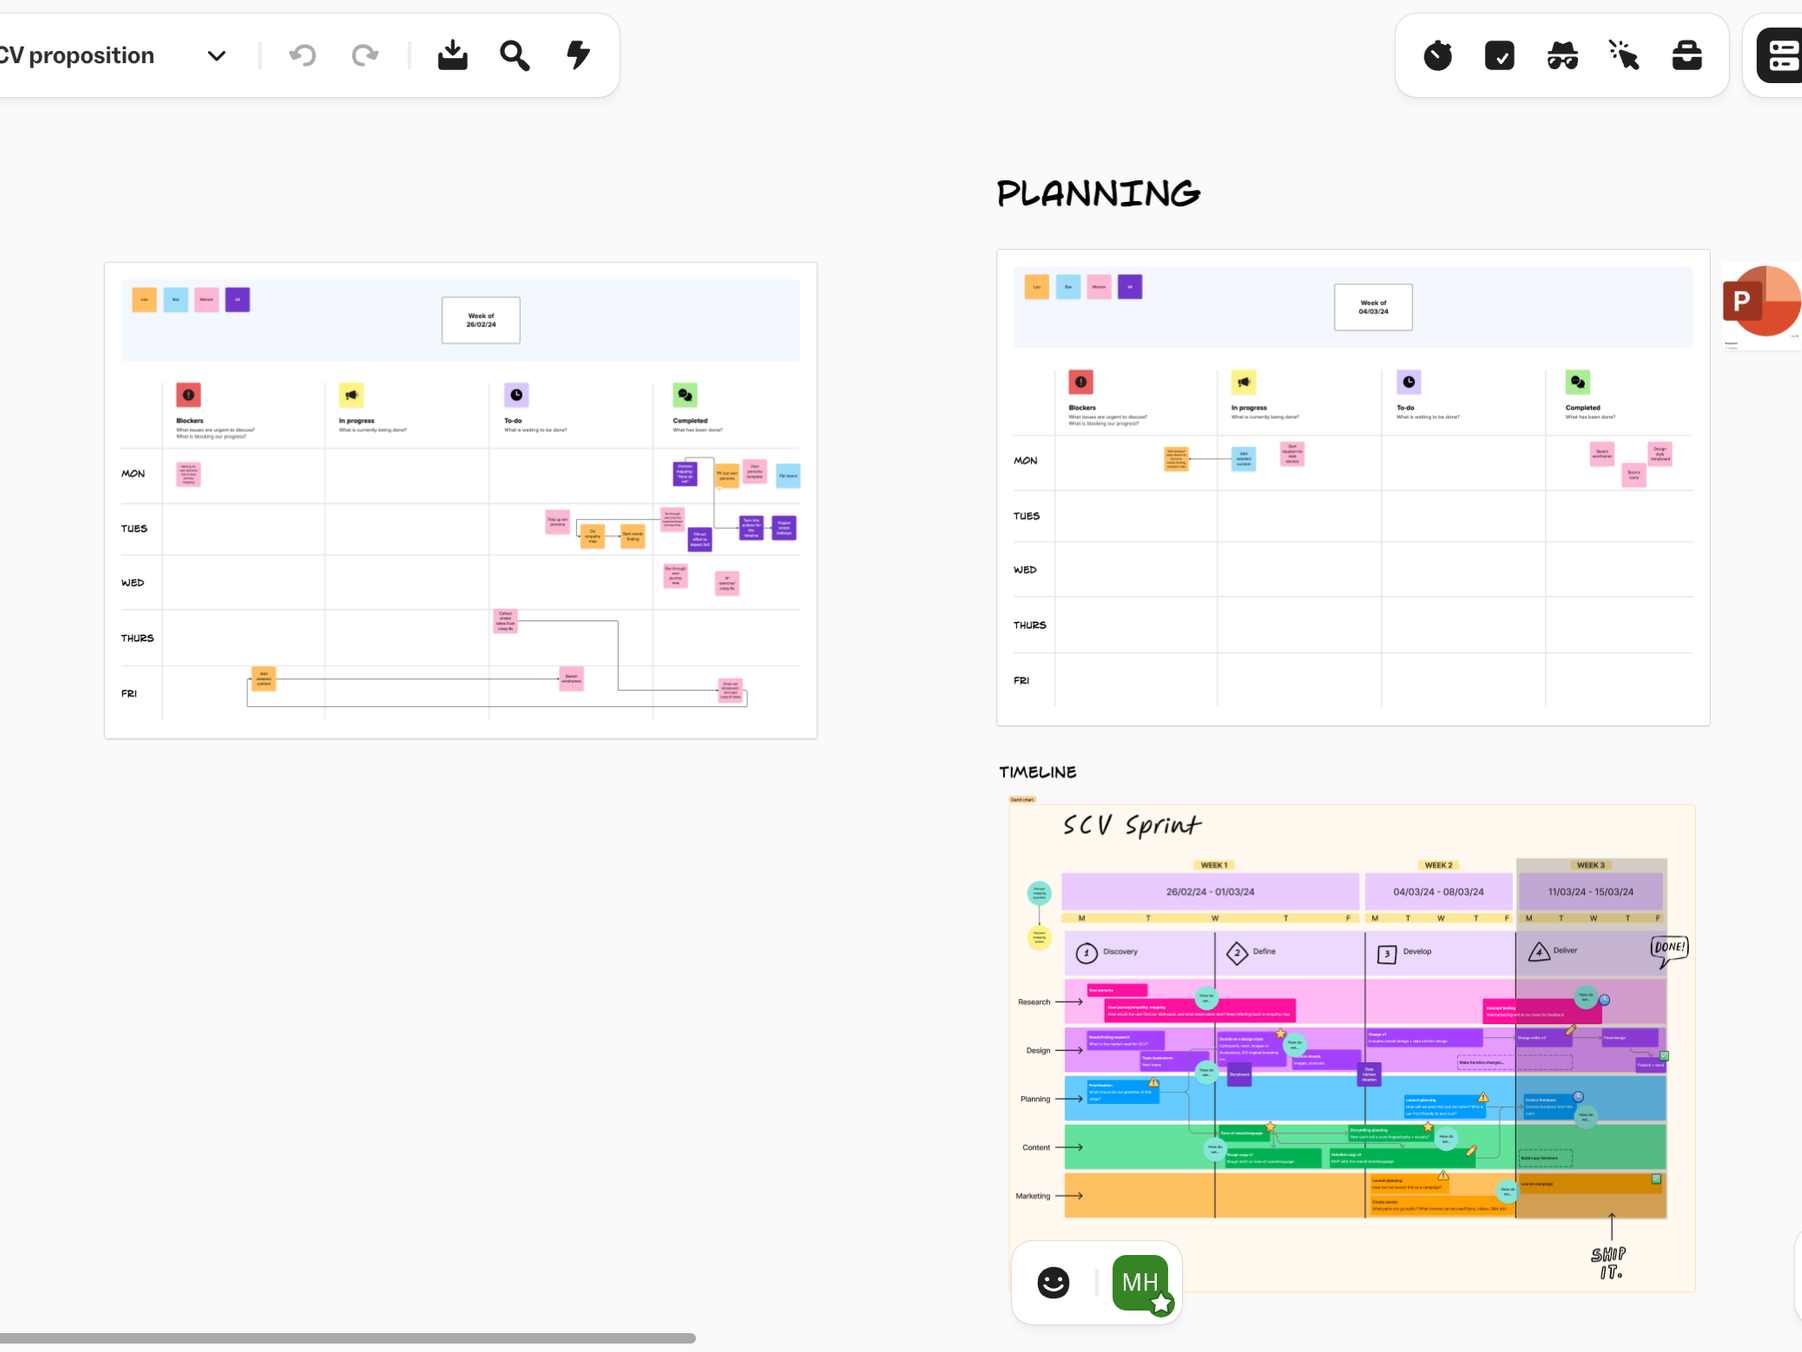Click the lightning bolt quick actions icon
This screenshot has width=1802, height=1352.
point(578,55)
